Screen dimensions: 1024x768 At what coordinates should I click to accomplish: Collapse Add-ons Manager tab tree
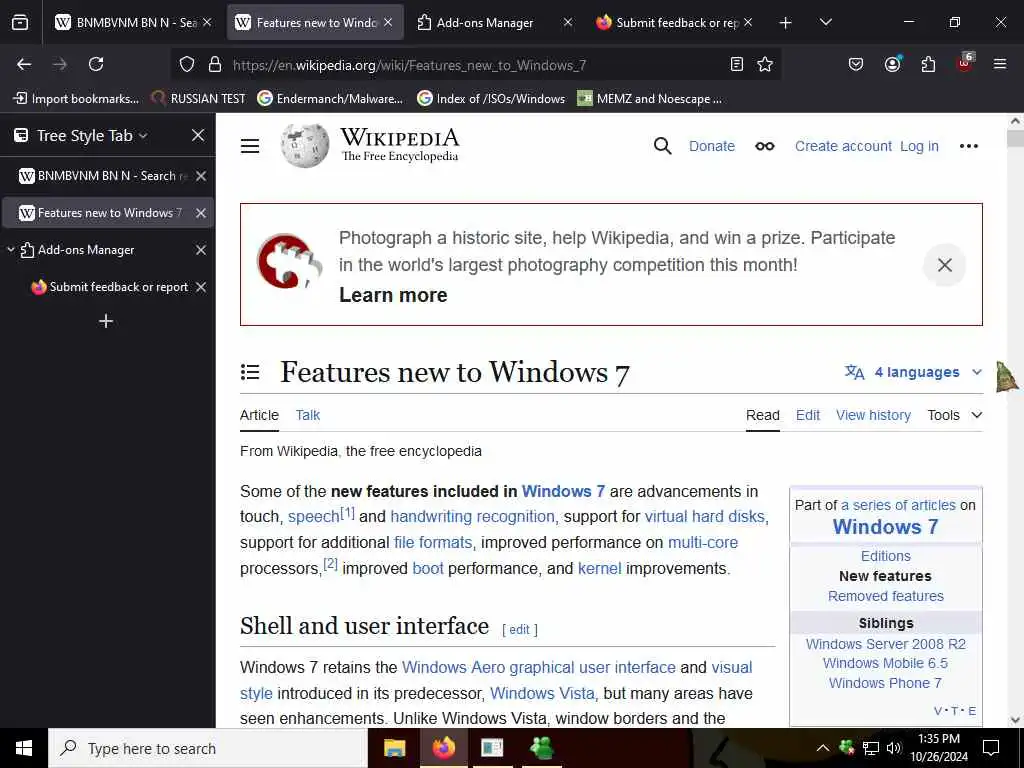coord(10,249)
